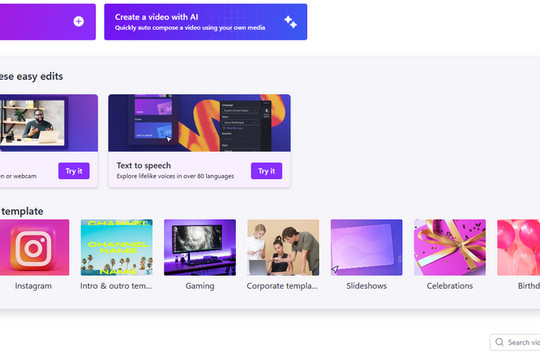
Task: Open Intro & outro templates thumbnail
Action: click(x=117, y=247)
